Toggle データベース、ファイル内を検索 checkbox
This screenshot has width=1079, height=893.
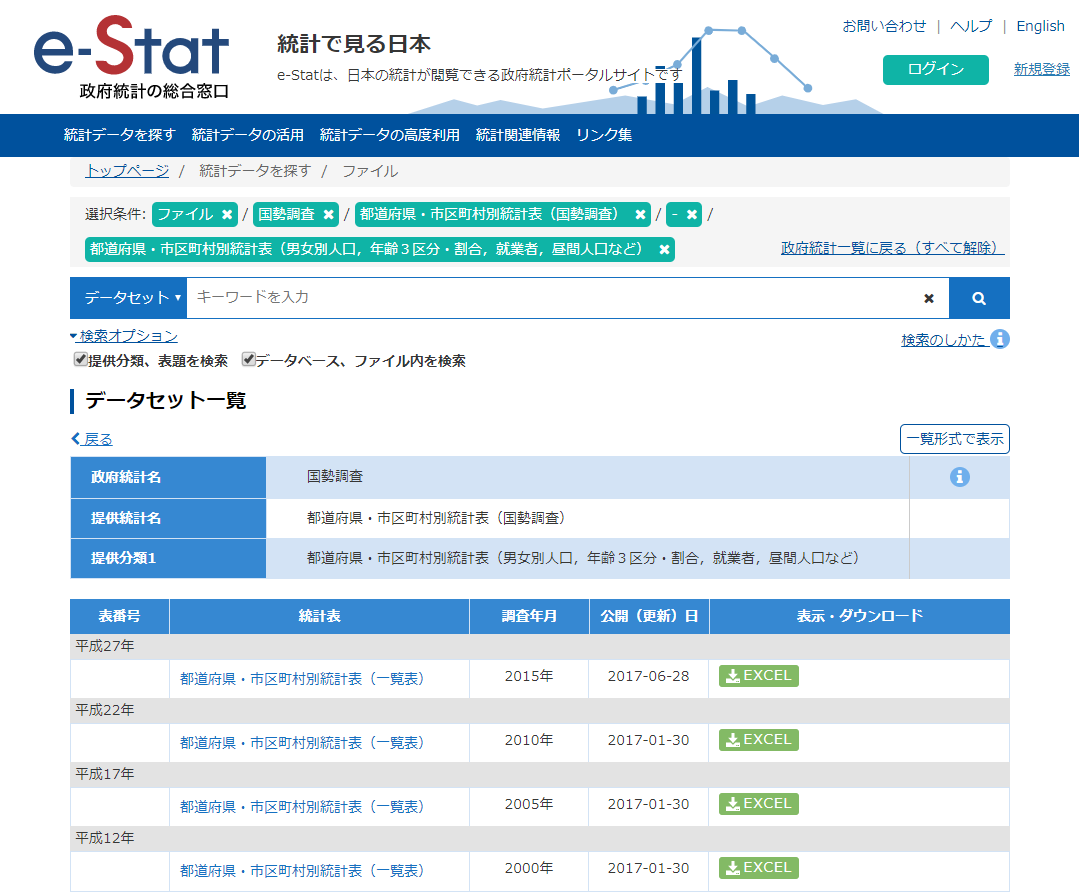[x=248, y=360]
